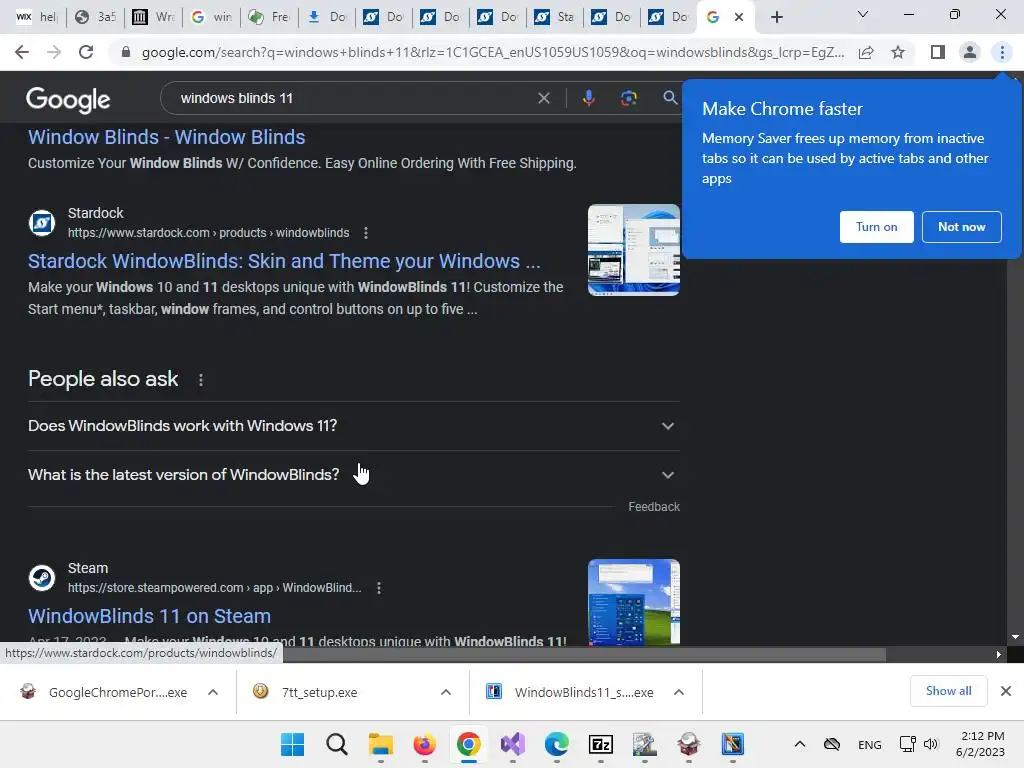This screenshot has height=768, width=1024.
Task: Share this page icon in address bar
Action: pyautogui.click(x=866, y=52)
